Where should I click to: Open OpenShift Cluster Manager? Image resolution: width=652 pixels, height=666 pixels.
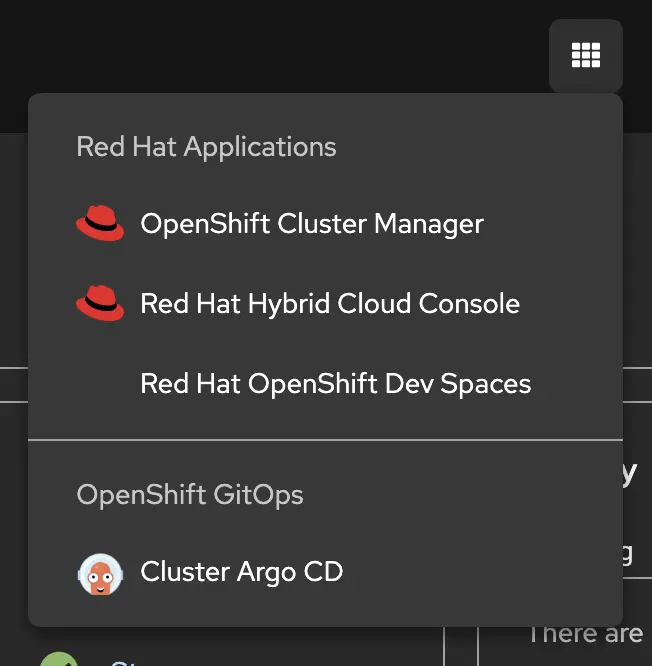tap(312, 224)
